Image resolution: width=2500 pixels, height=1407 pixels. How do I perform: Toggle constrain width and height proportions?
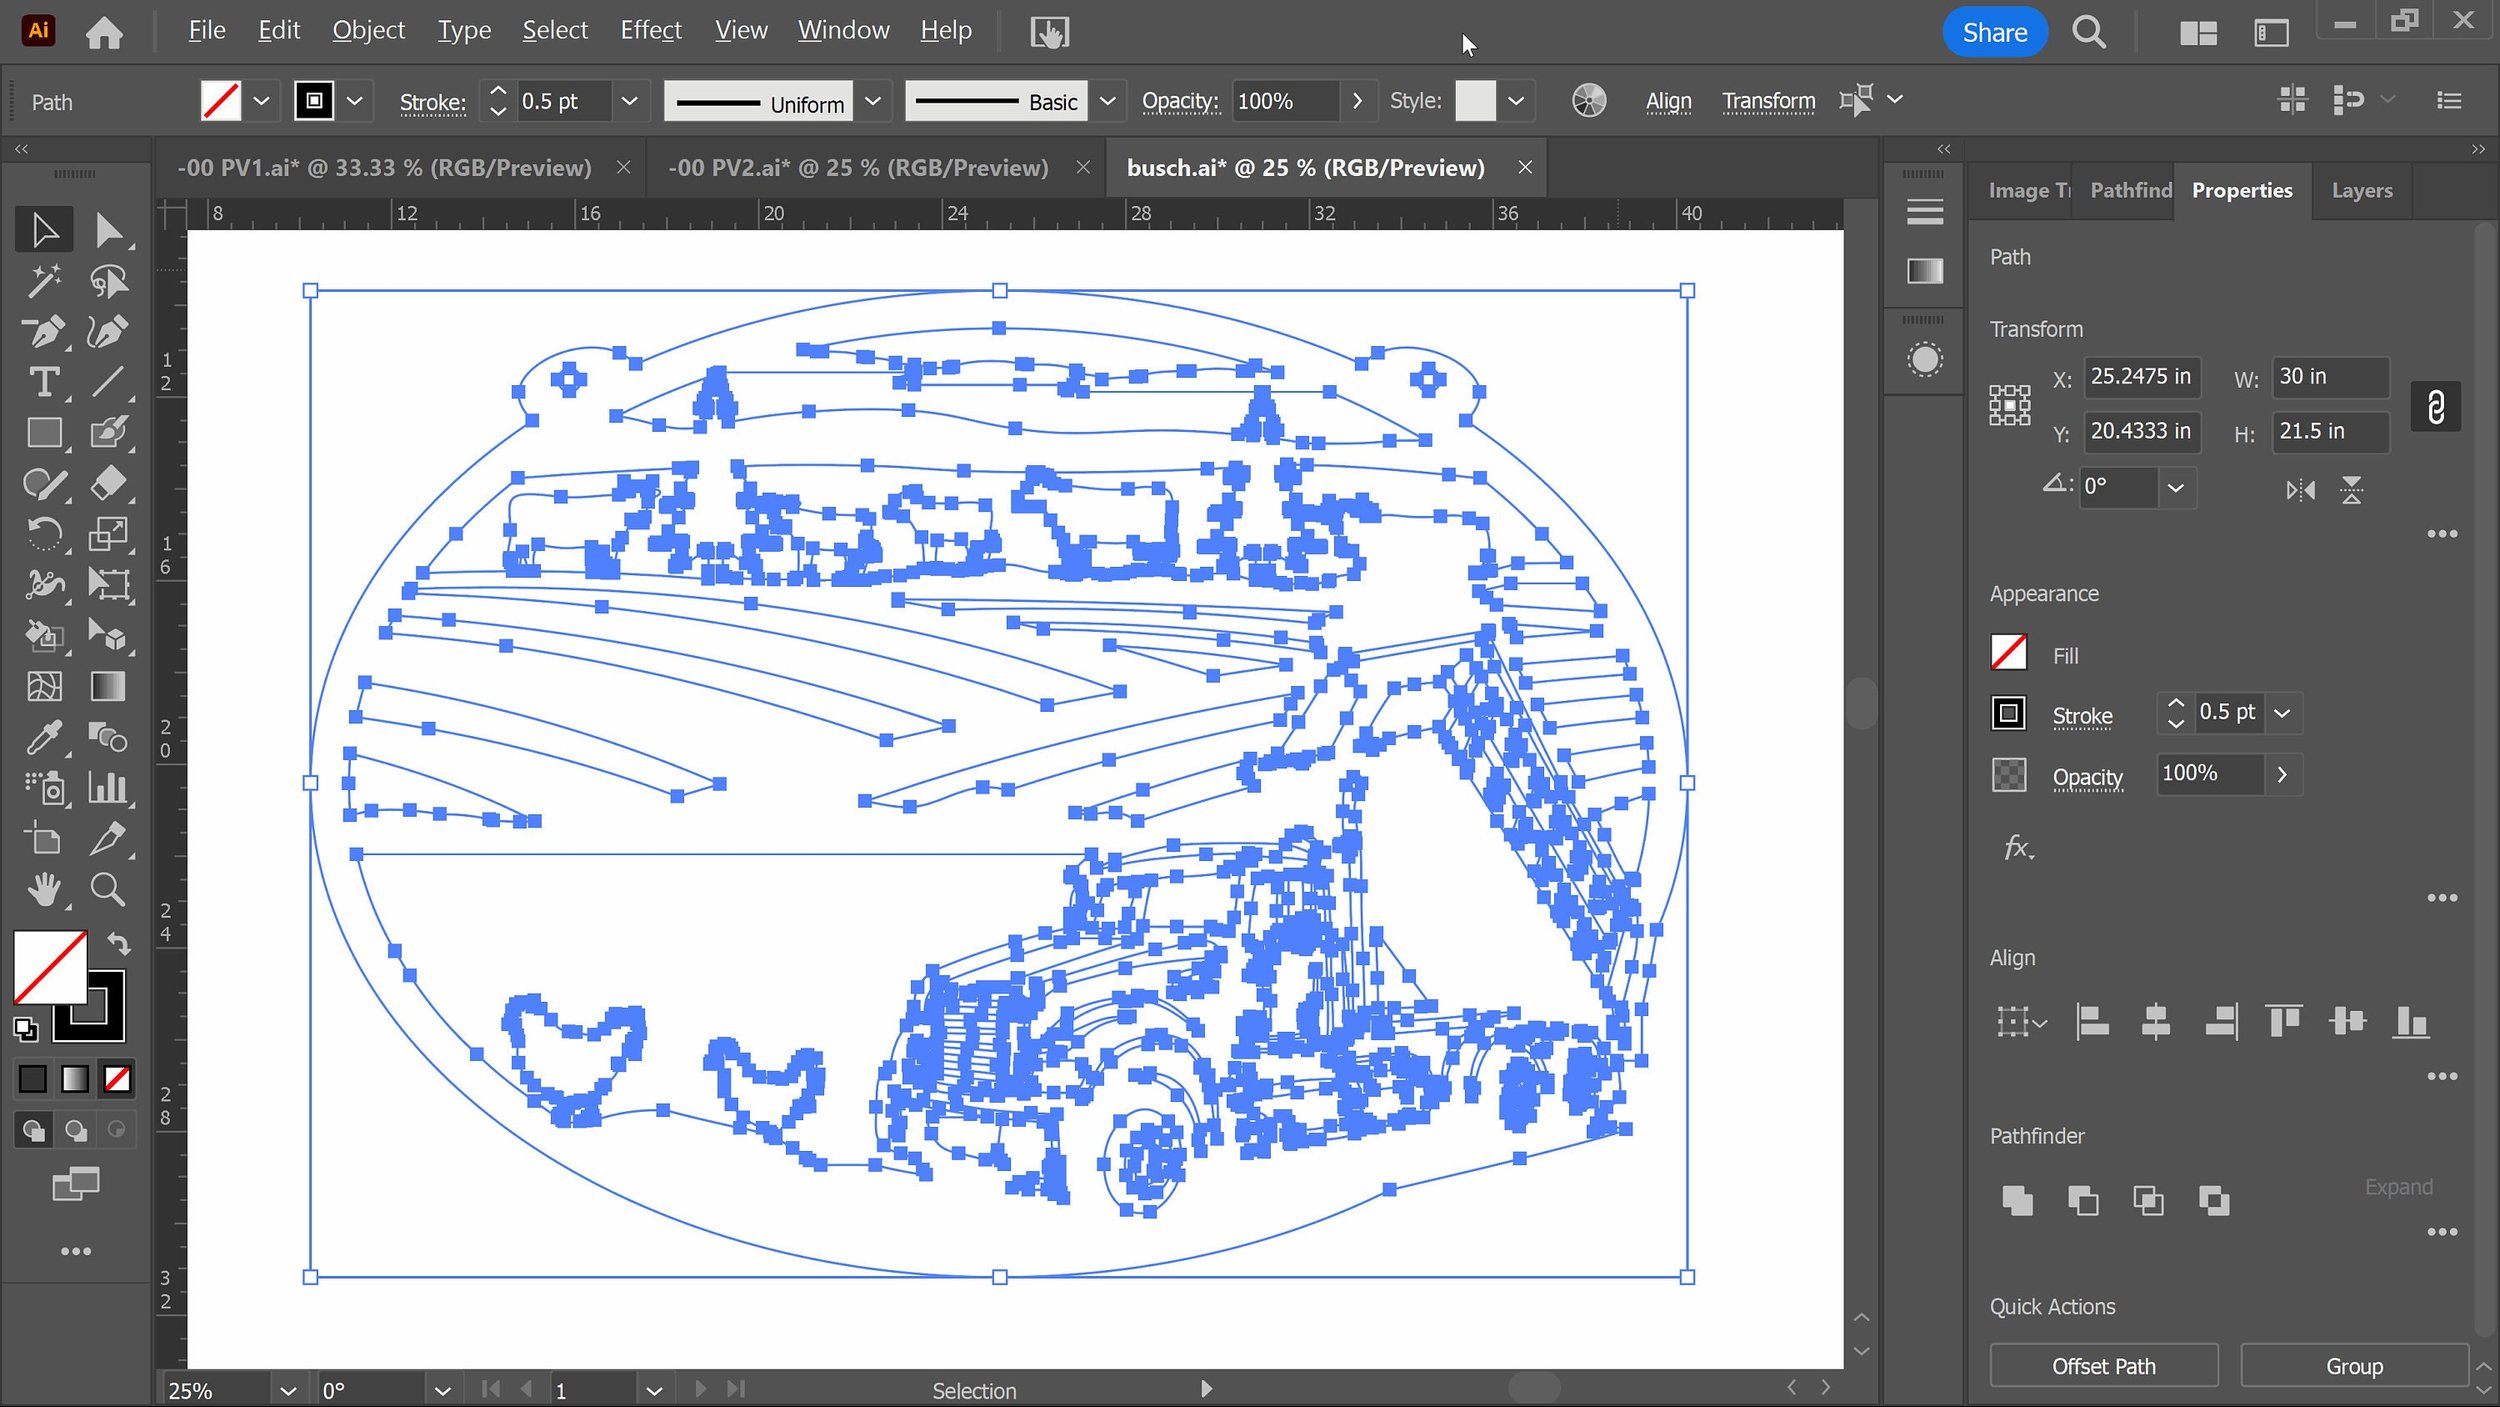coord(2435,406)
